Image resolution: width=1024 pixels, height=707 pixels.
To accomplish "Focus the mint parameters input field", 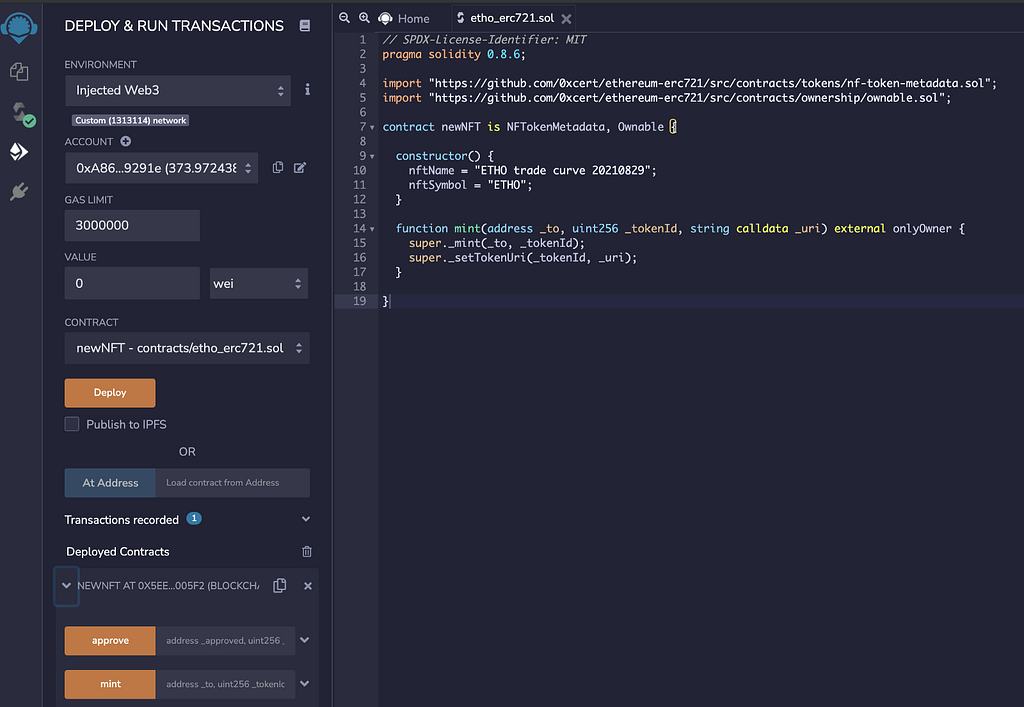I will [x=225, y=684].
